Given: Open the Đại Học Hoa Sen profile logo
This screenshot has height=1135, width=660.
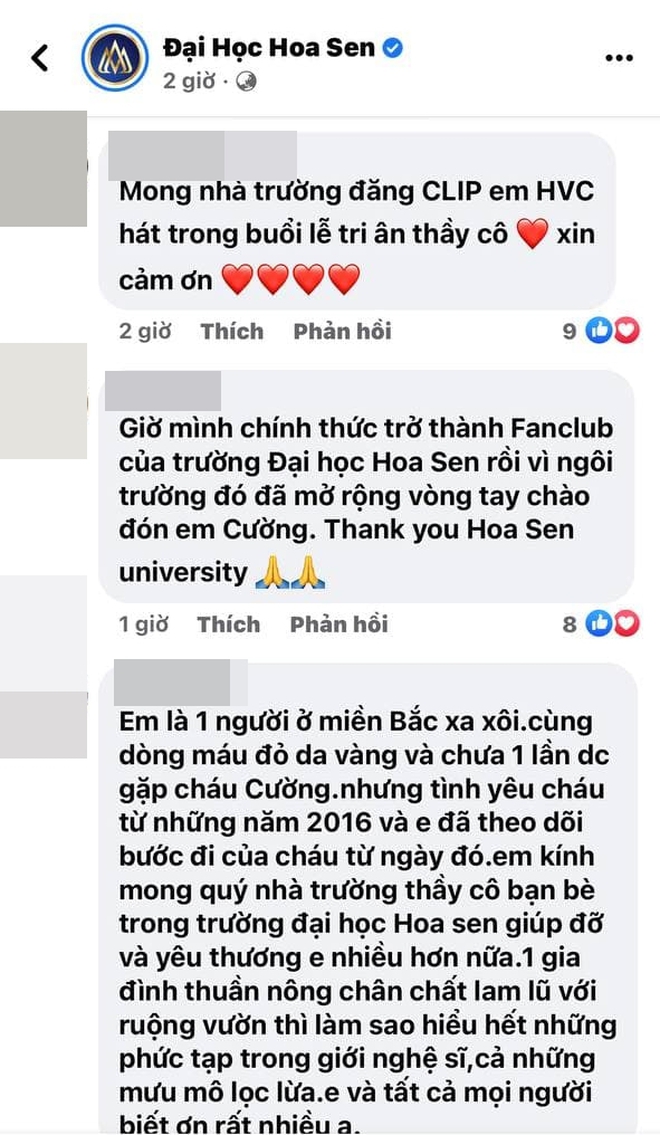Looking at the screenshot, I should tap(115, 57).
